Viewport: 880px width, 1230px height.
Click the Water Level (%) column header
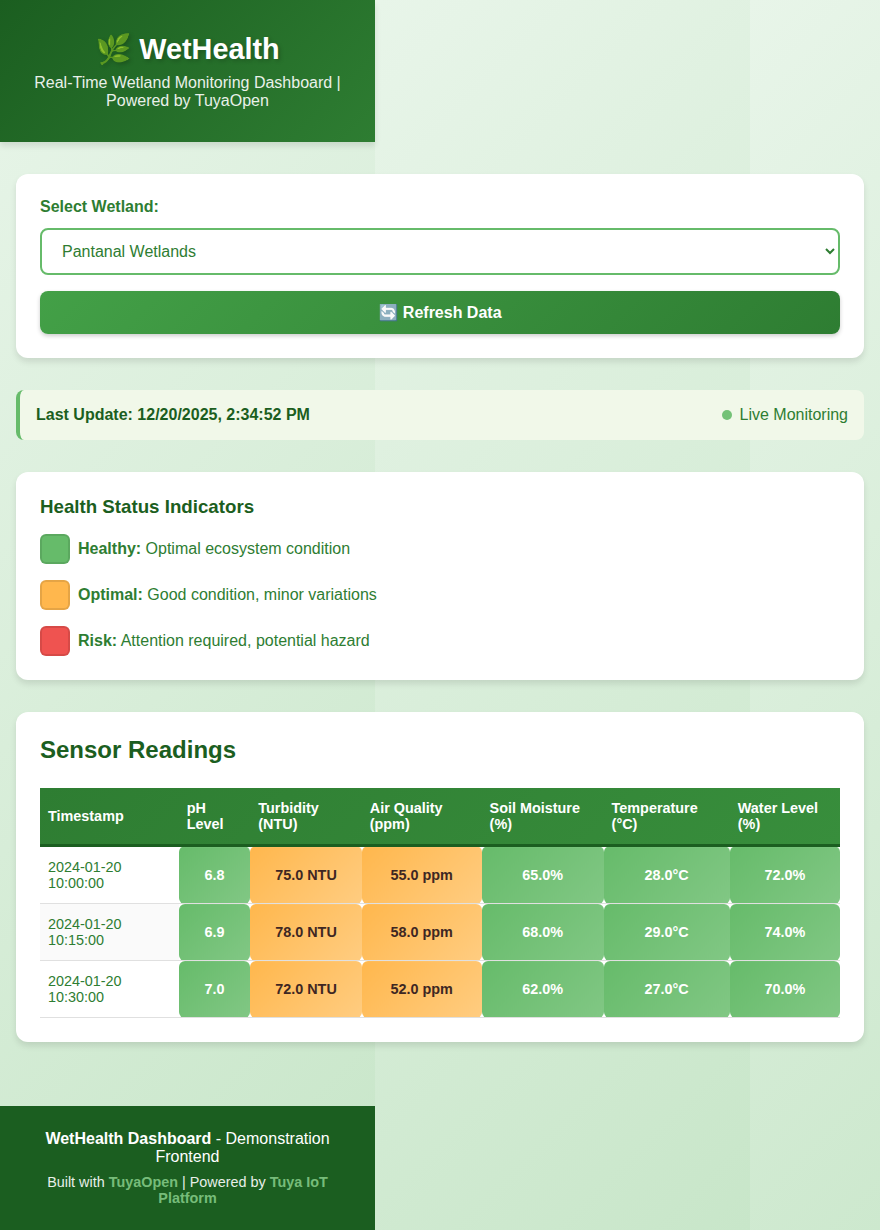[x=785, y=816]
